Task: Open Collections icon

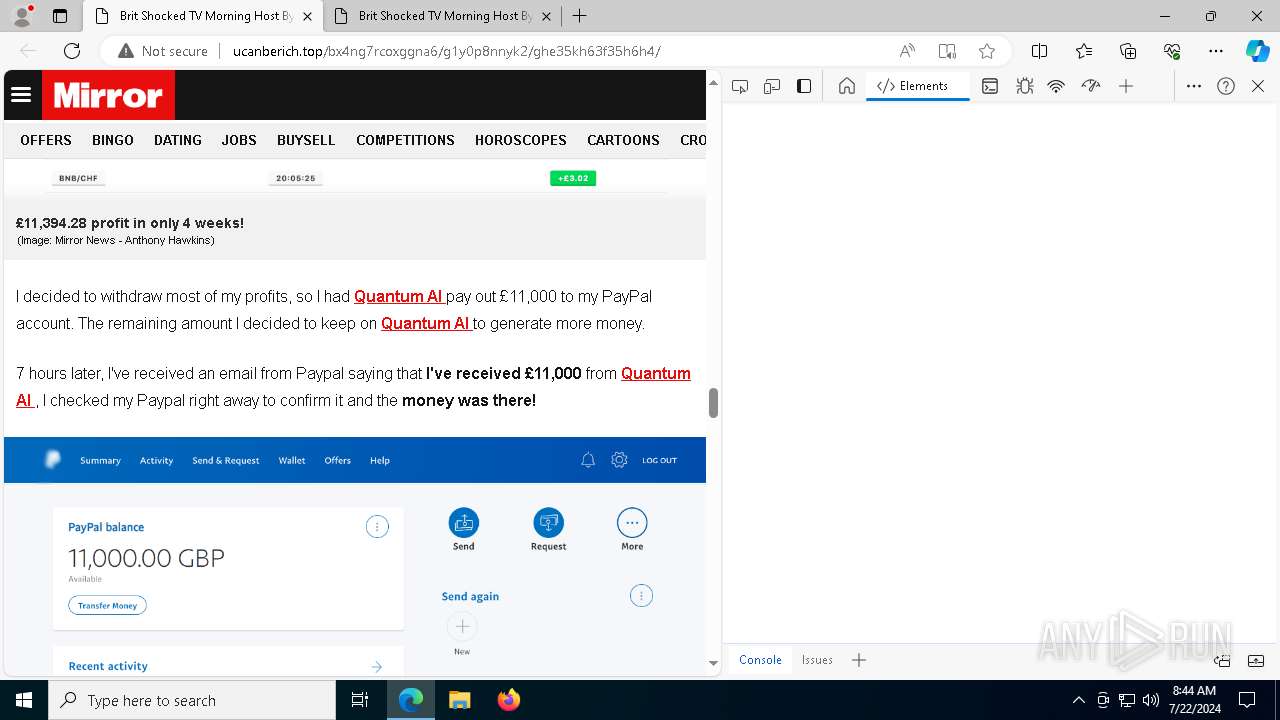Action: (1128, 51)
